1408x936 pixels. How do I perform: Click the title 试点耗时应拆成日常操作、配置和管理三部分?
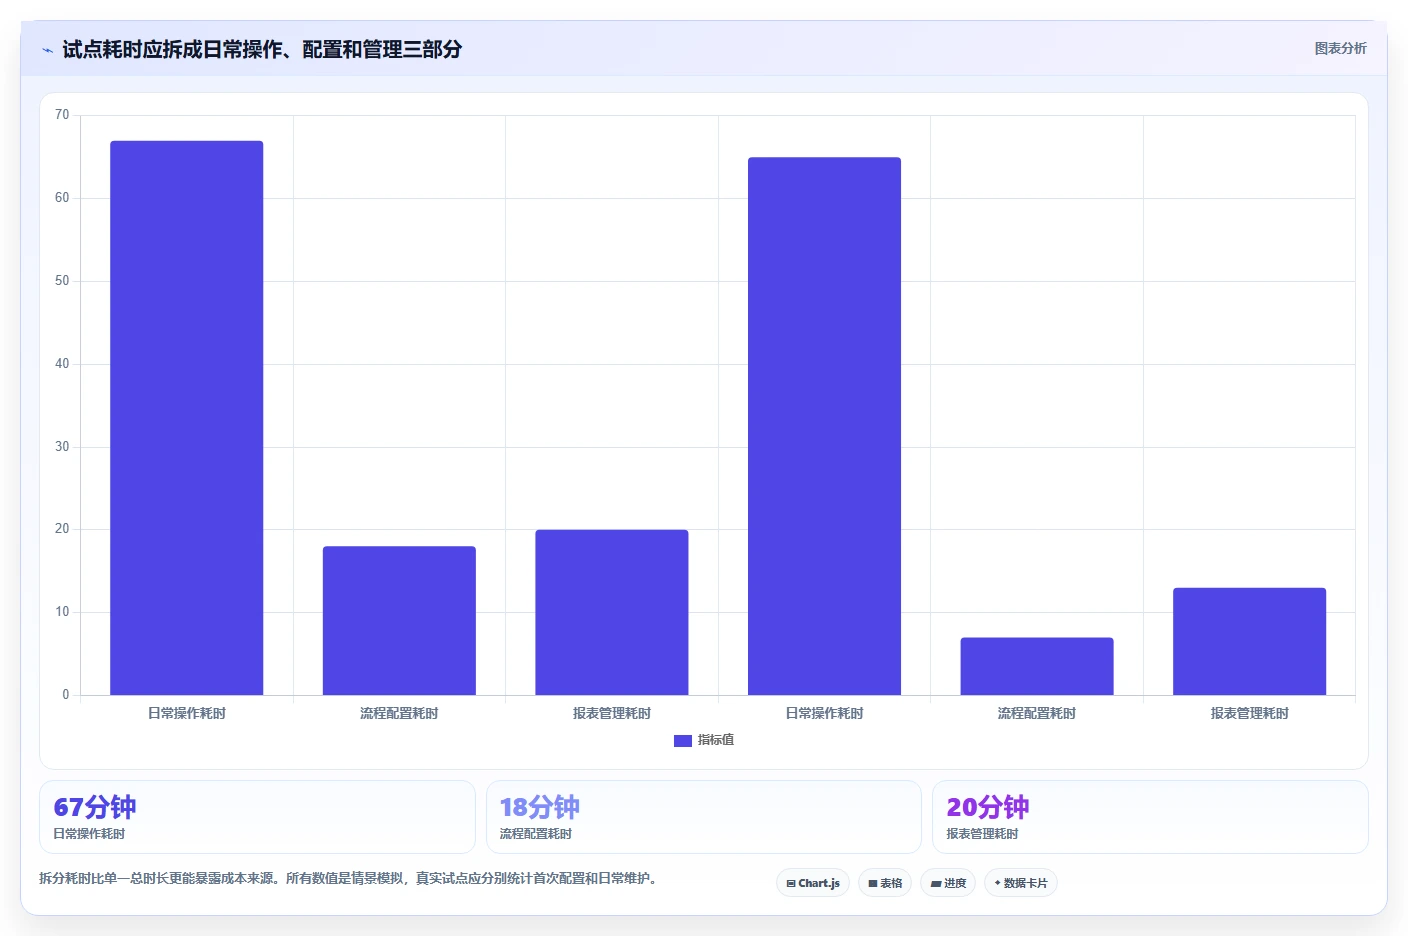click(262, 49)
